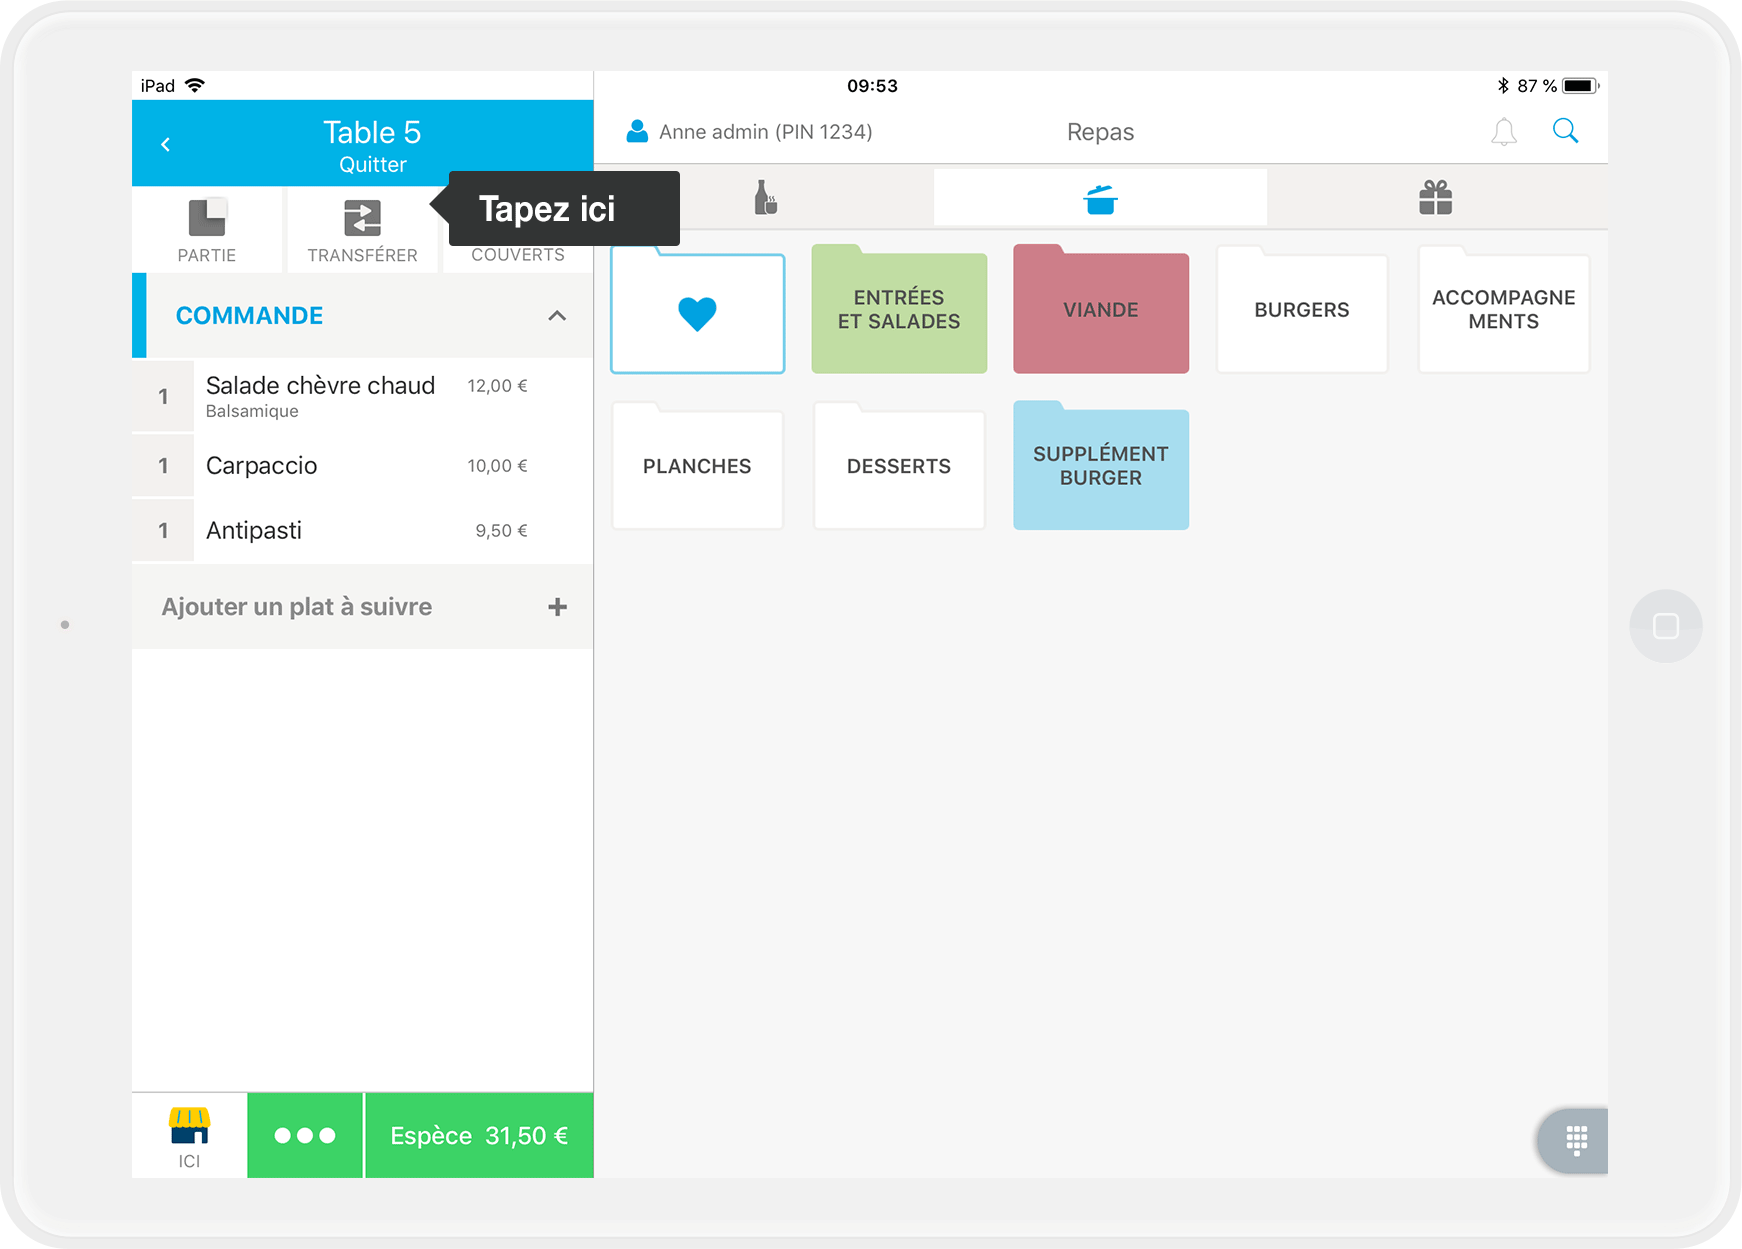Tap the Bluetooth status icon

coord(1502,86)
